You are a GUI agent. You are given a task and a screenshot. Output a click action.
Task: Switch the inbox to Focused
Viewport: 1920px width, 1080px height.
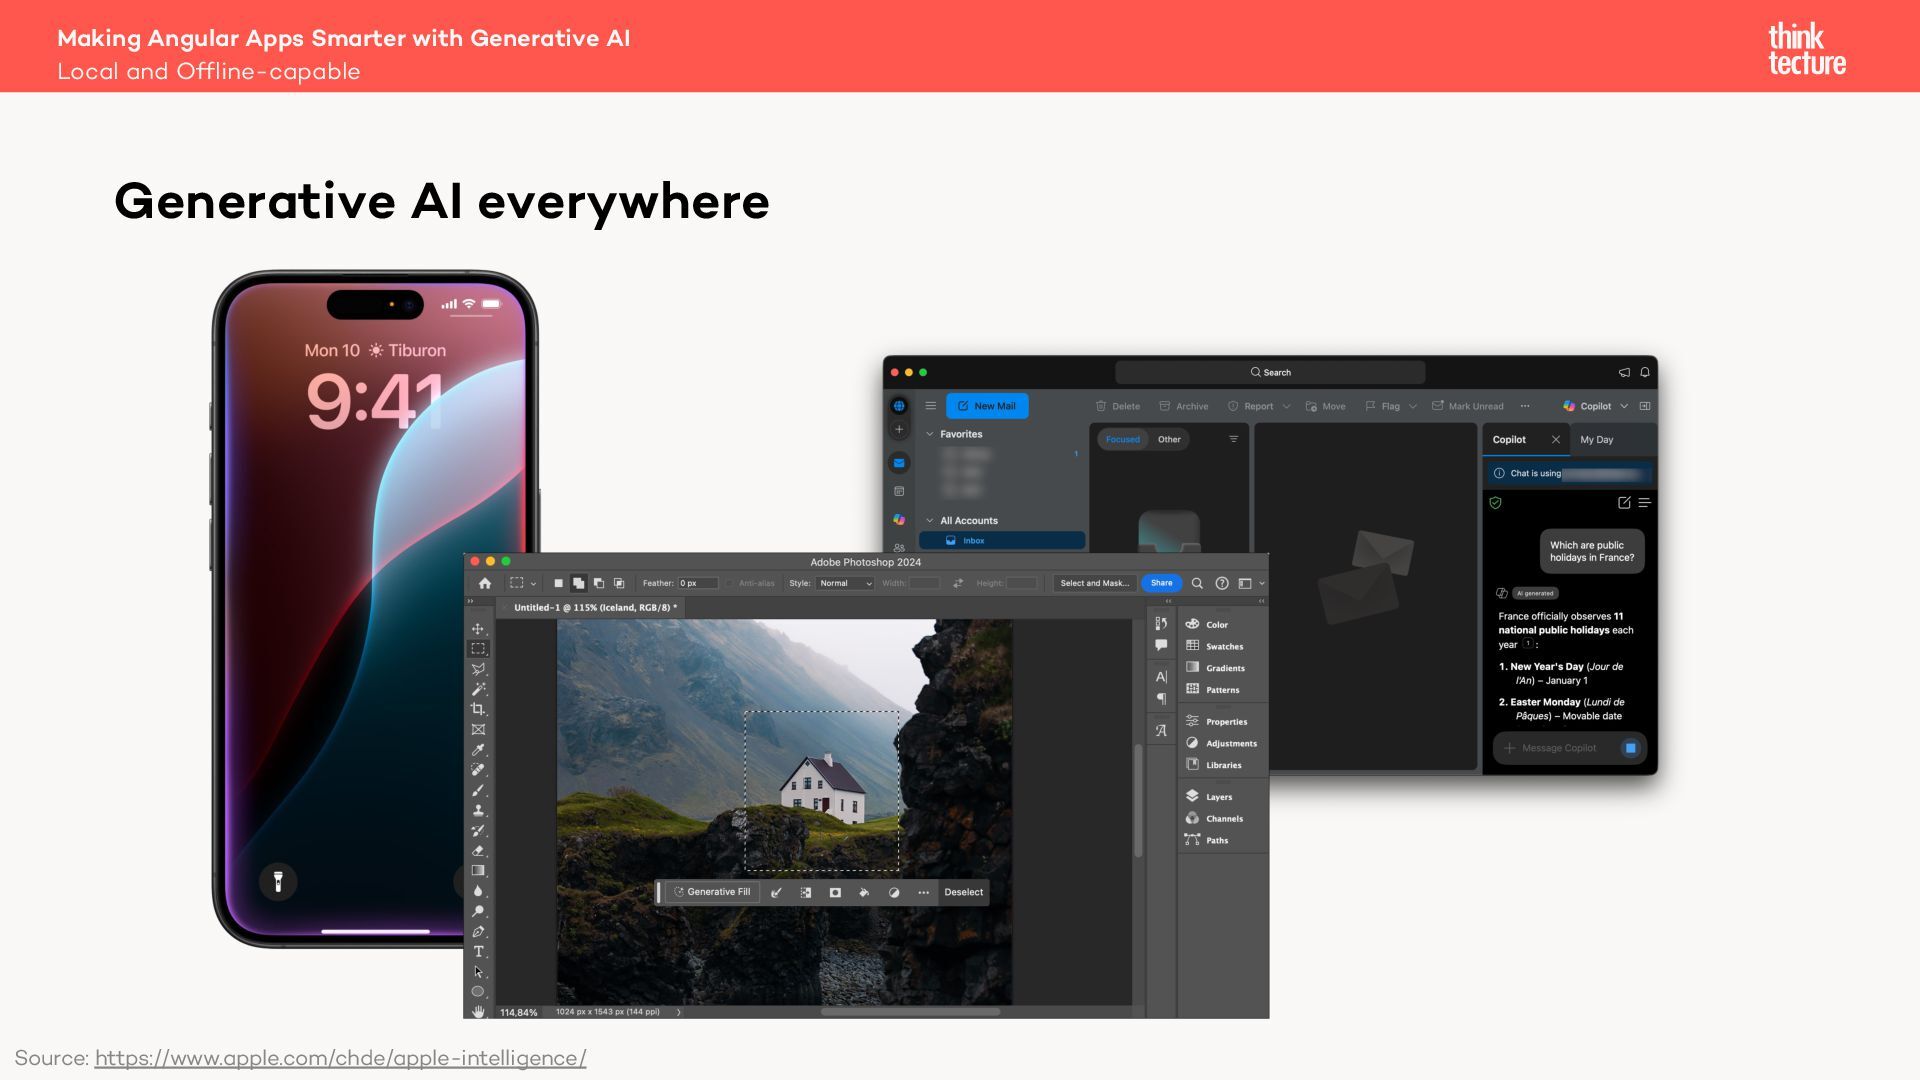pos(1122,439)
